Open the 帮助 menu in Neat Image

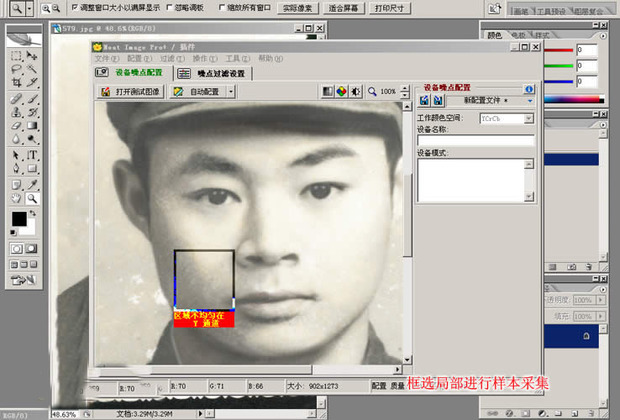point(264,59)
